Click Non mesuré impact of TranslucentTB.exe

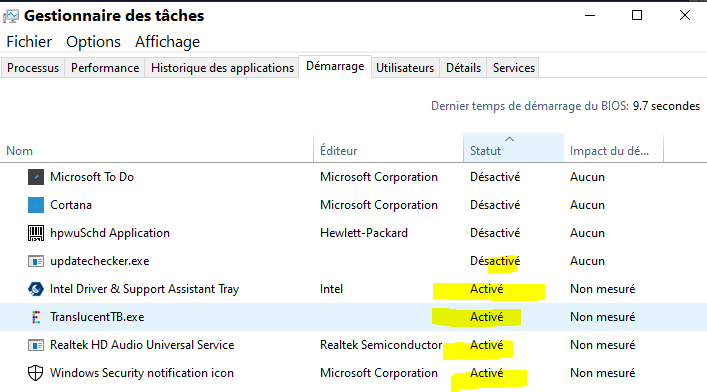[x=602, y=317]
